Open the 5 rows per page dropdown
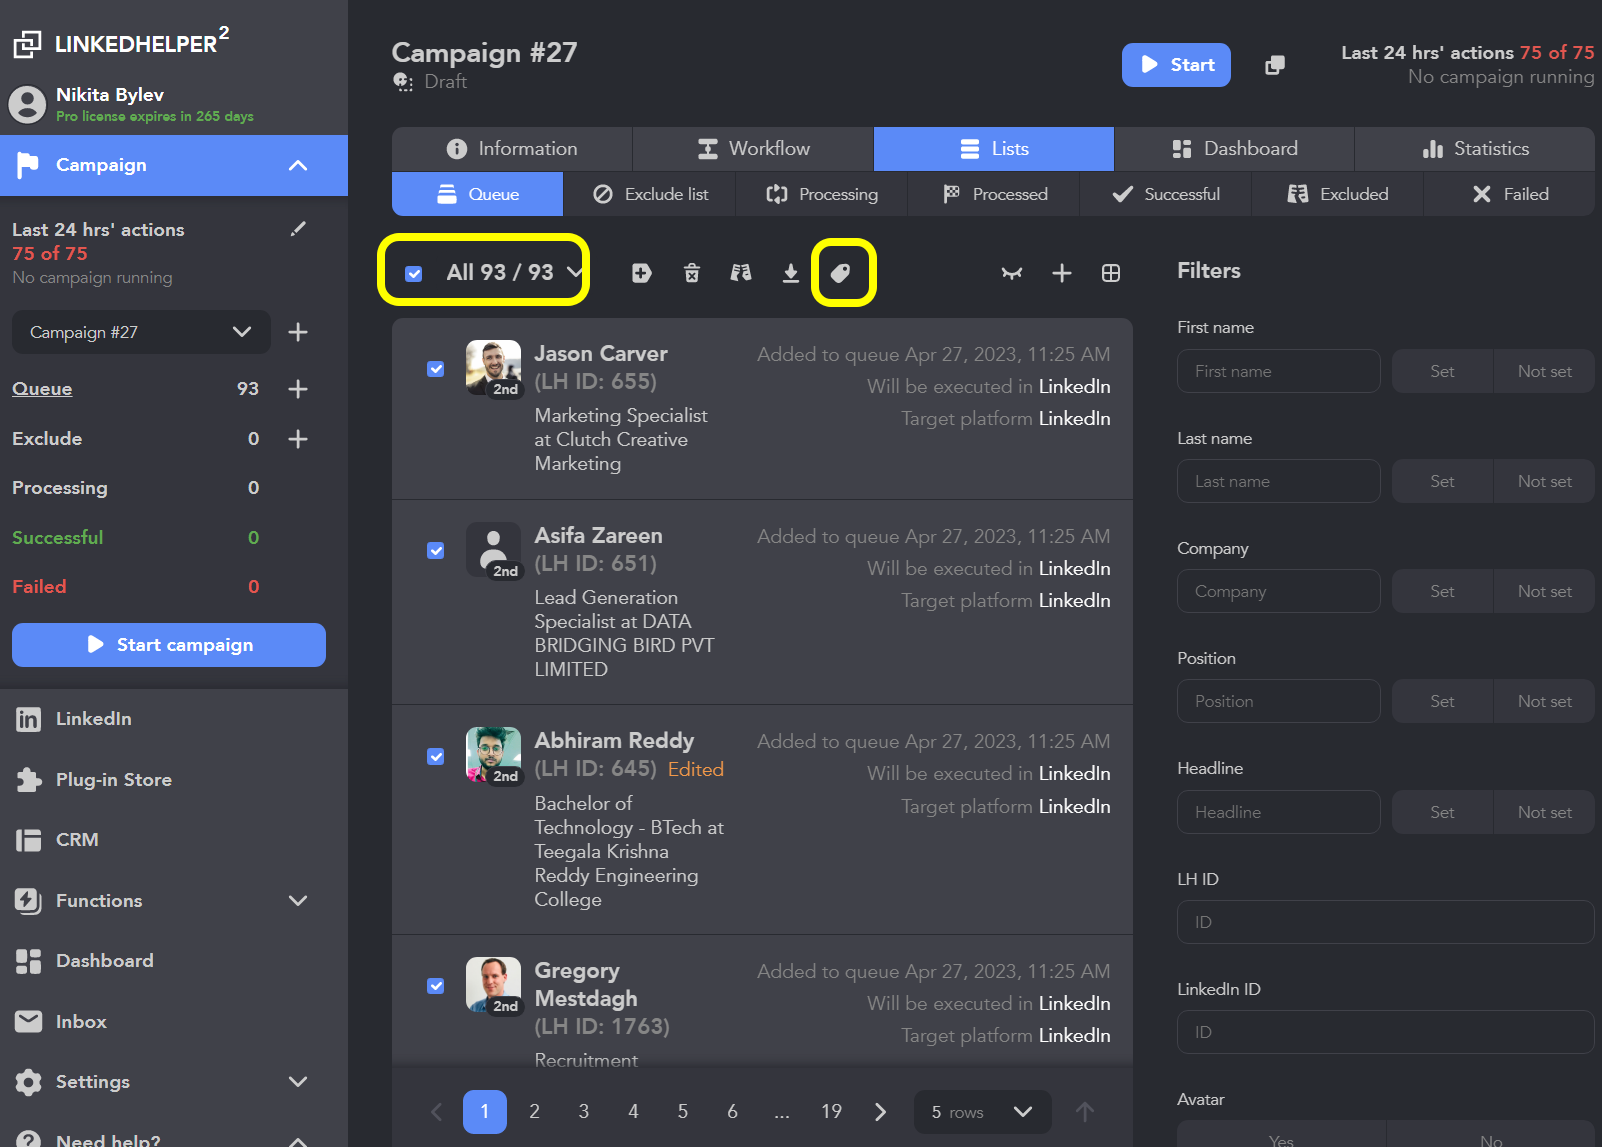The image size is (1602, 1147). click(x=982, y=1112)
